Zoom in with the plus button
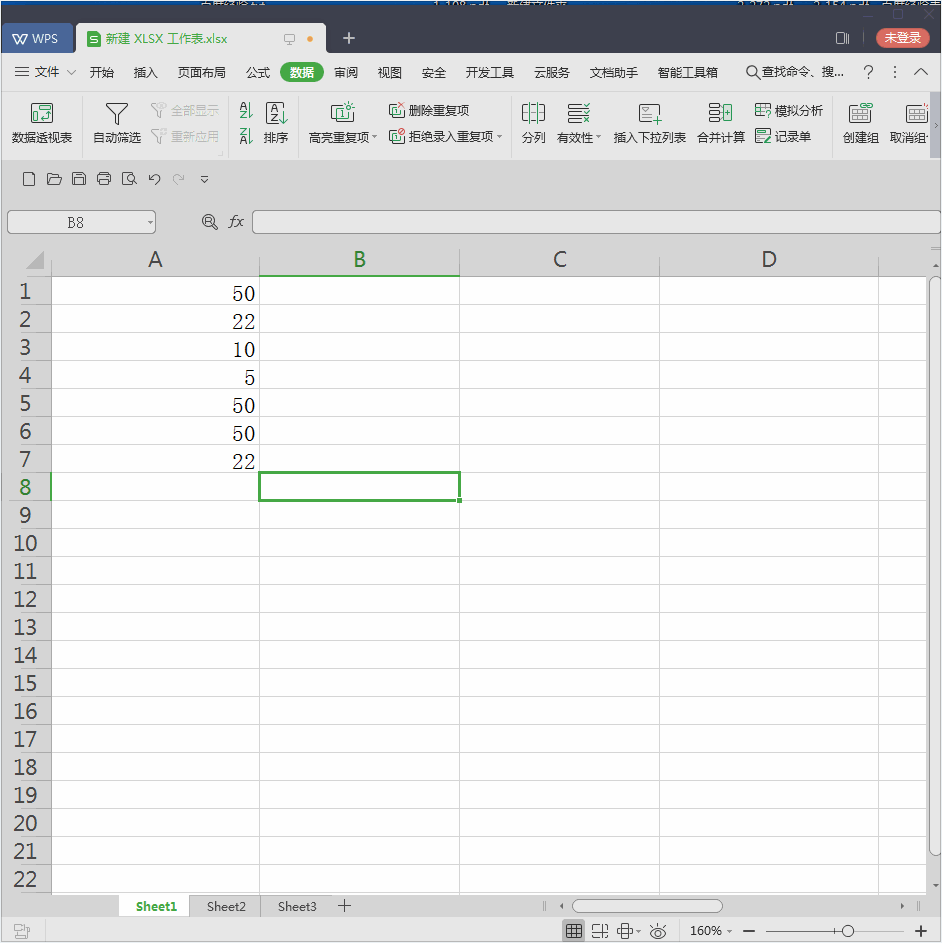 (x=920, y=931)
